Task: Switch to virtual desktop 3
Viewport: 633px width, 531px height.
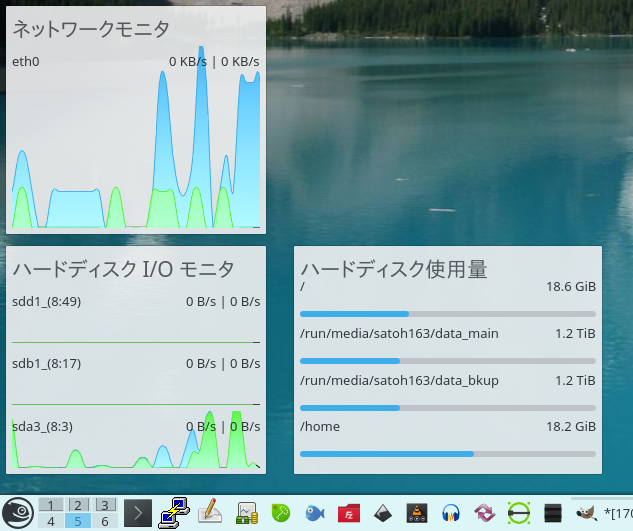Action: (105, 505)
